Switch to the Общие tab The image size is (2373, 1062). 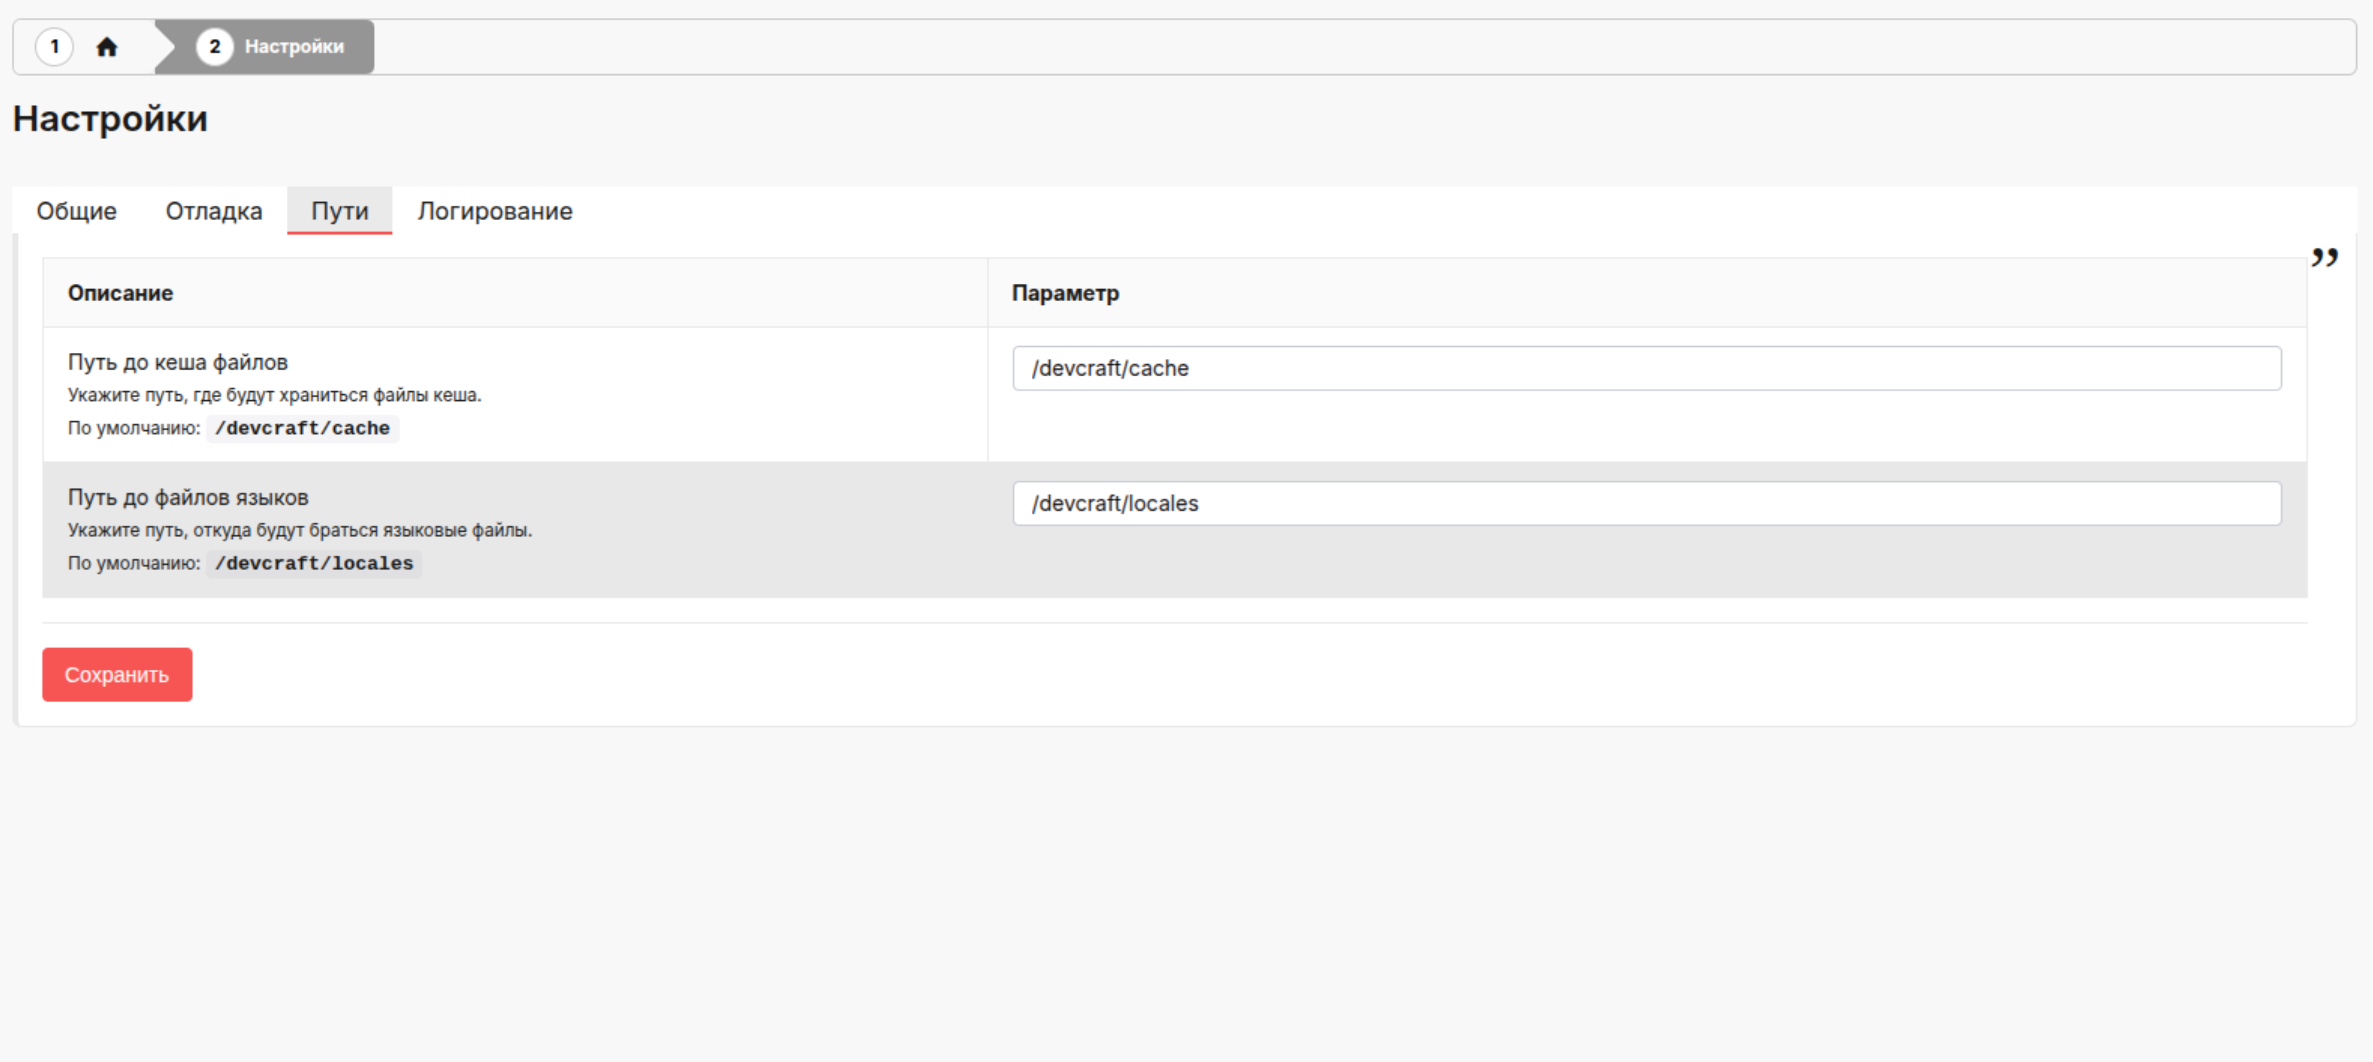[77, 211]
